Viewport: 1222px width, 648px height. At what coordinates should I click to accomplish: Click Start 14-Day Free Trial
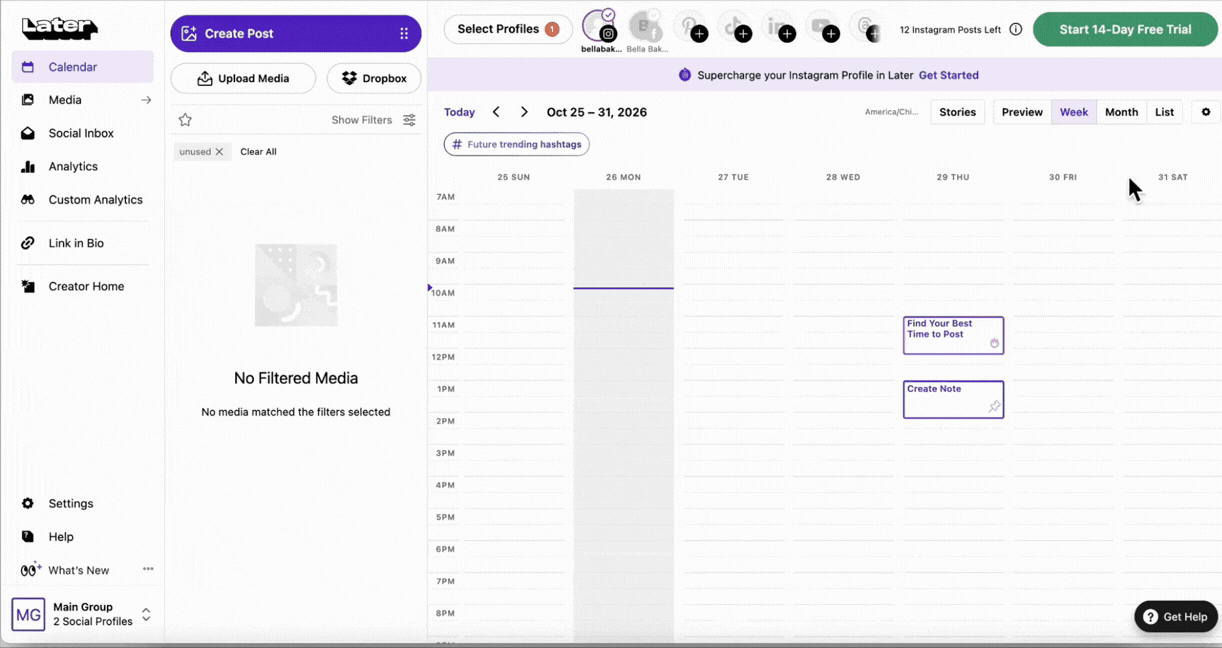pyautogui.click(x=1125, y=29)
